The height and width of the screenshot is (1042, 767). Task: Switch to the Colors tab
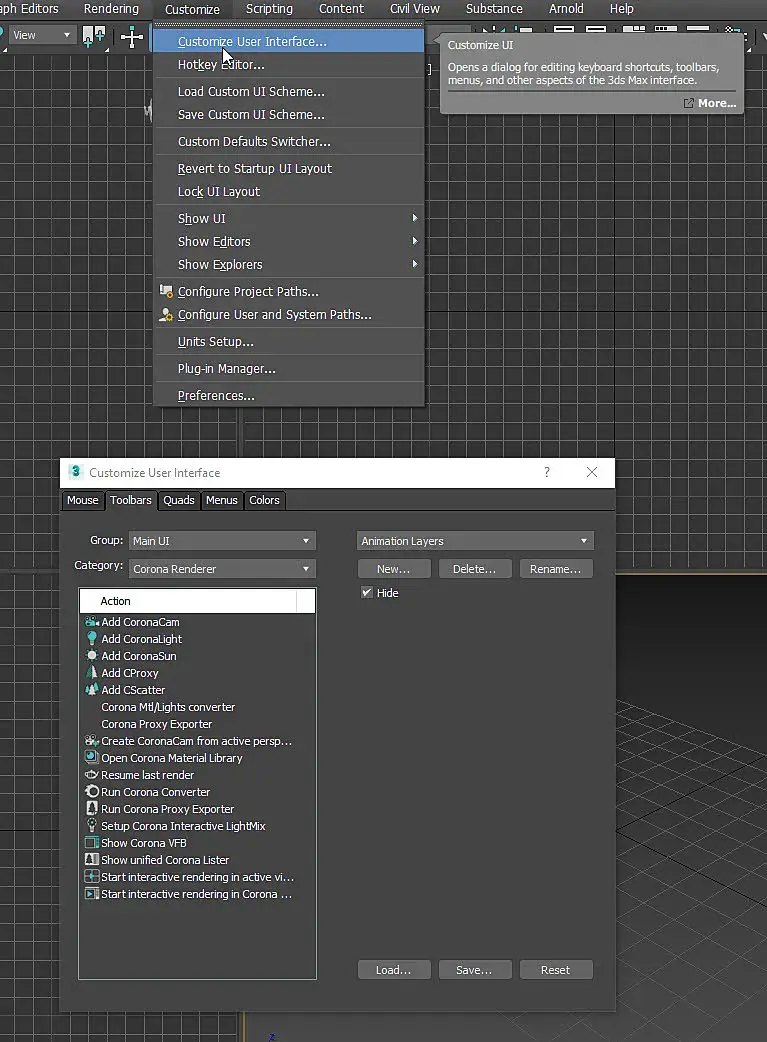pos(265,500)
